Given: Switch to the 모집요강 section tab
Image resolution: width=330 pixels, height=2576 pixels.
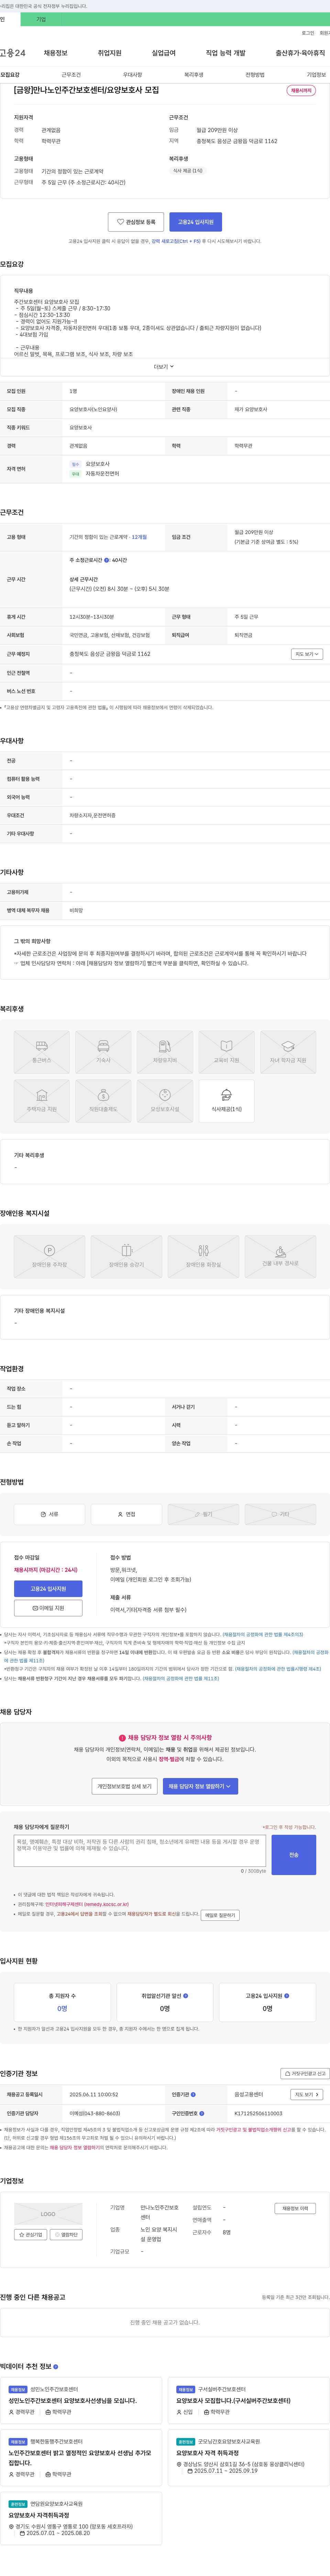Looking at the screenshot, I should [x=10, y=75].
